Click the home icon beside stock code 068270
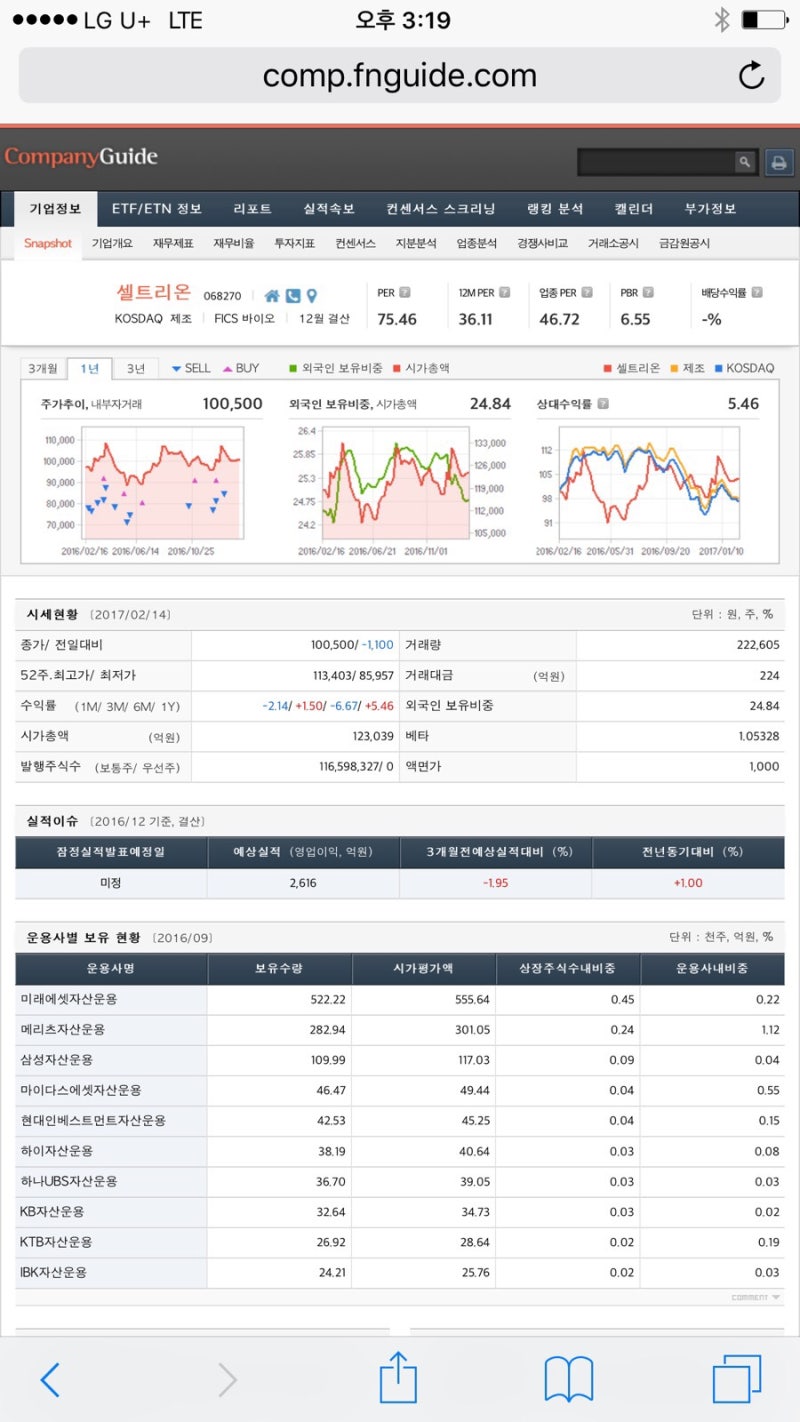The image size is (800, 1422). (272, 297)
